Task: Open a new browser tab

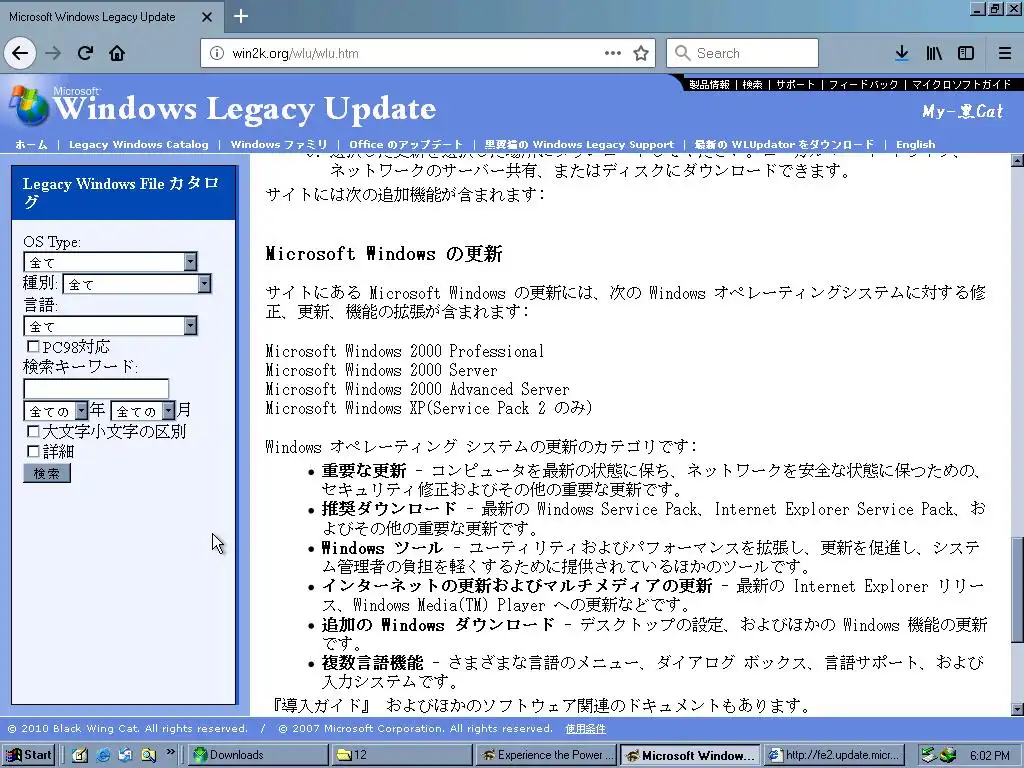Action: point(240,16)
